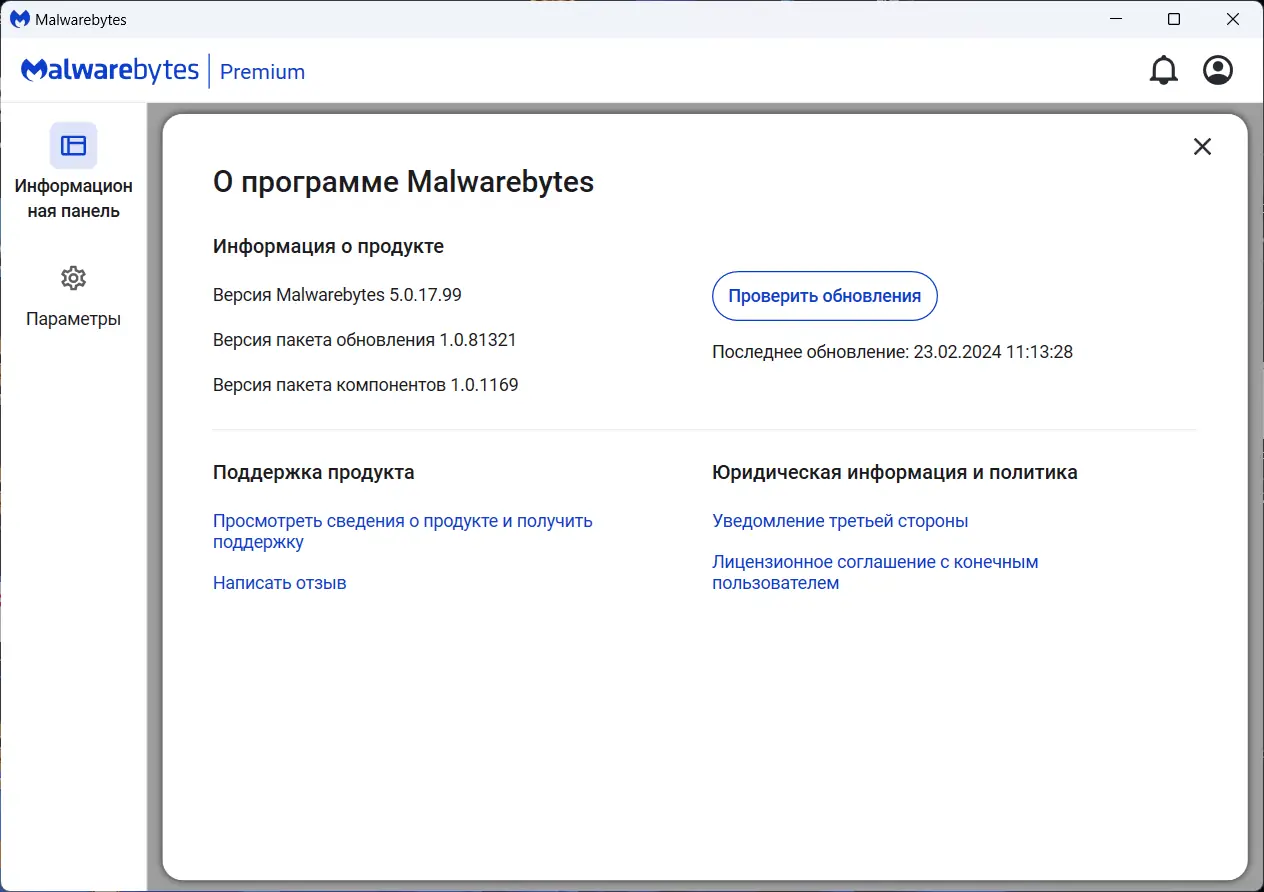Image resolution: width=1264 pixels, height=892 pixels.
Task: Click Версия Malwarebytes 5.0.17.99 text
Action: (x=337, y=295)
